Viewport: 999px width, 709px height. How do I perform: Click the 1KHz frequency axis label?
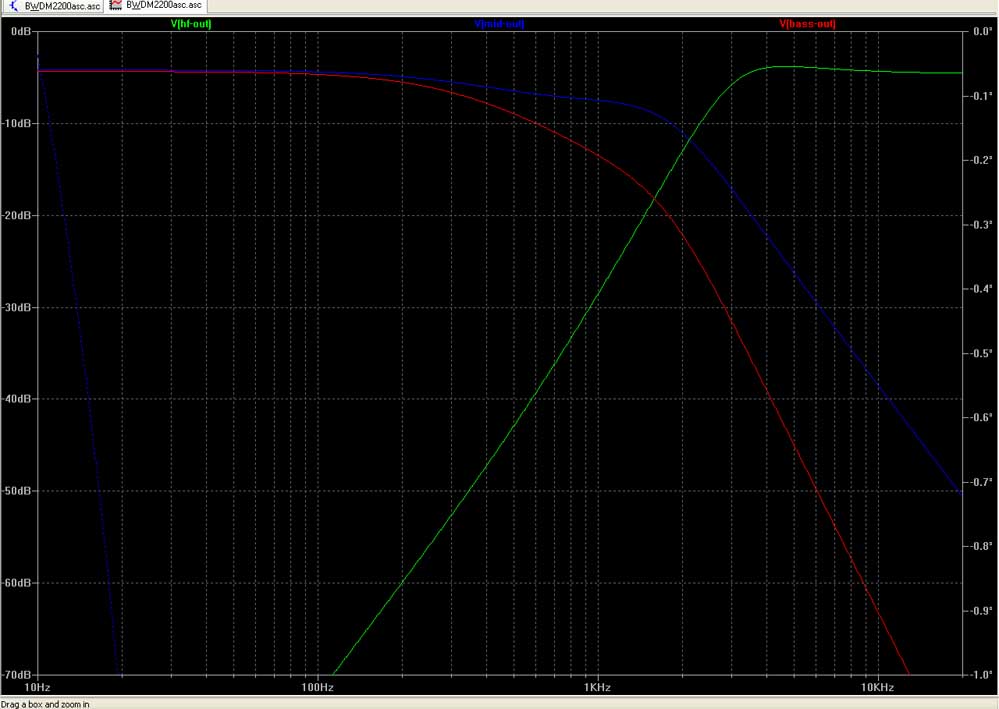(597, 687)
